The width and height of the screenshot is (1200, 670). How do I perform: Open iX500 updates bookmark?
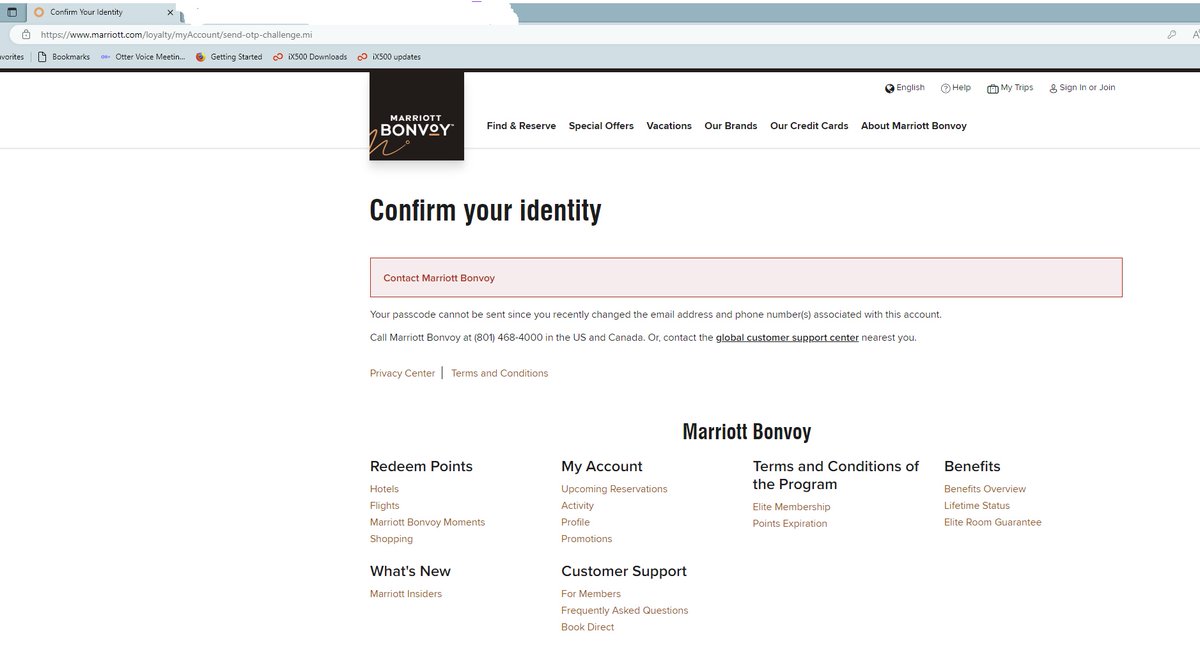click(389, 57)
